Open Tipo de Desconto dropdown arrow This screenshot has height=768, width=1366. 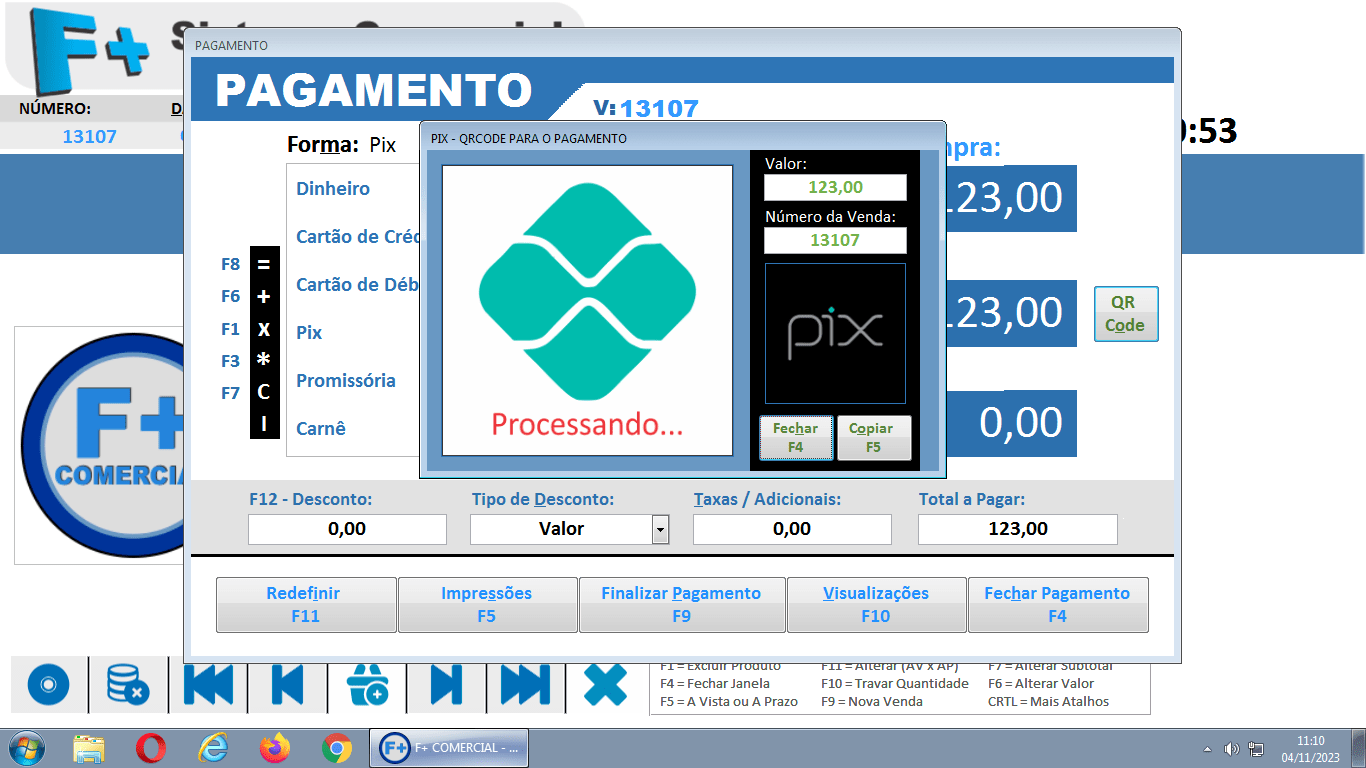tap(660, 529)
